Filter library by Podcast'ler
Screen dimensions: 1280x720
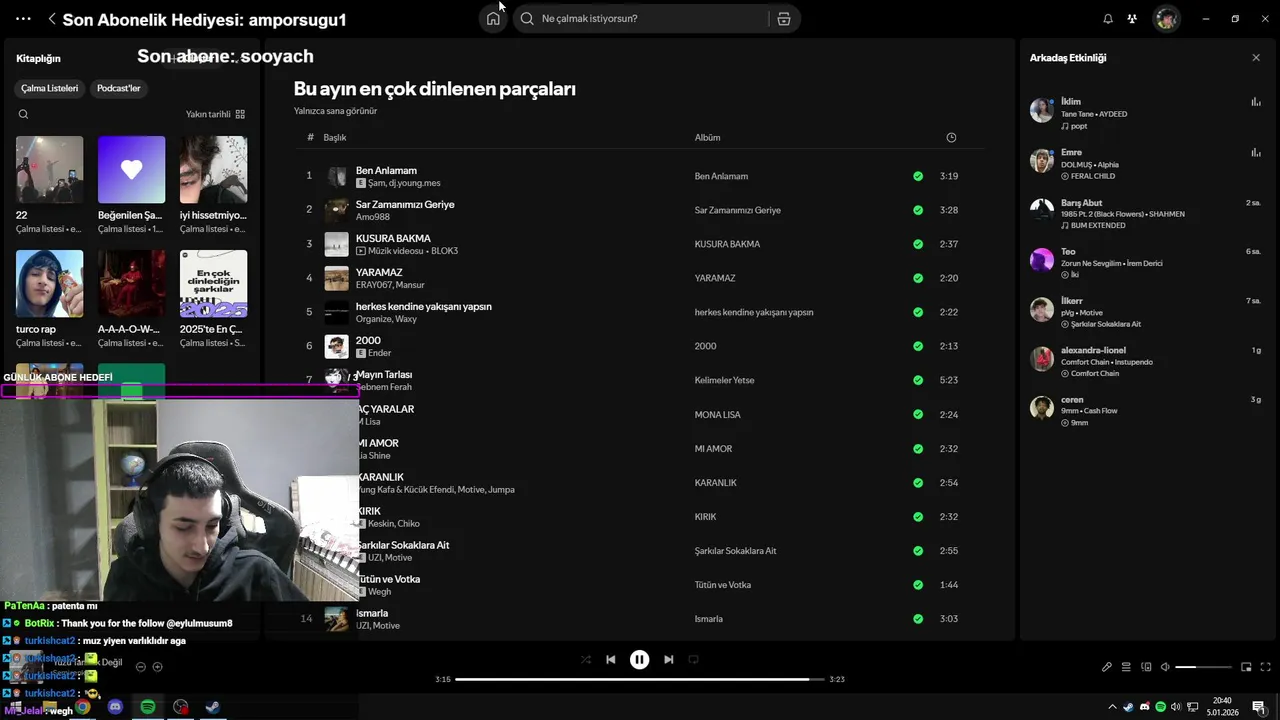pos(118,88)
